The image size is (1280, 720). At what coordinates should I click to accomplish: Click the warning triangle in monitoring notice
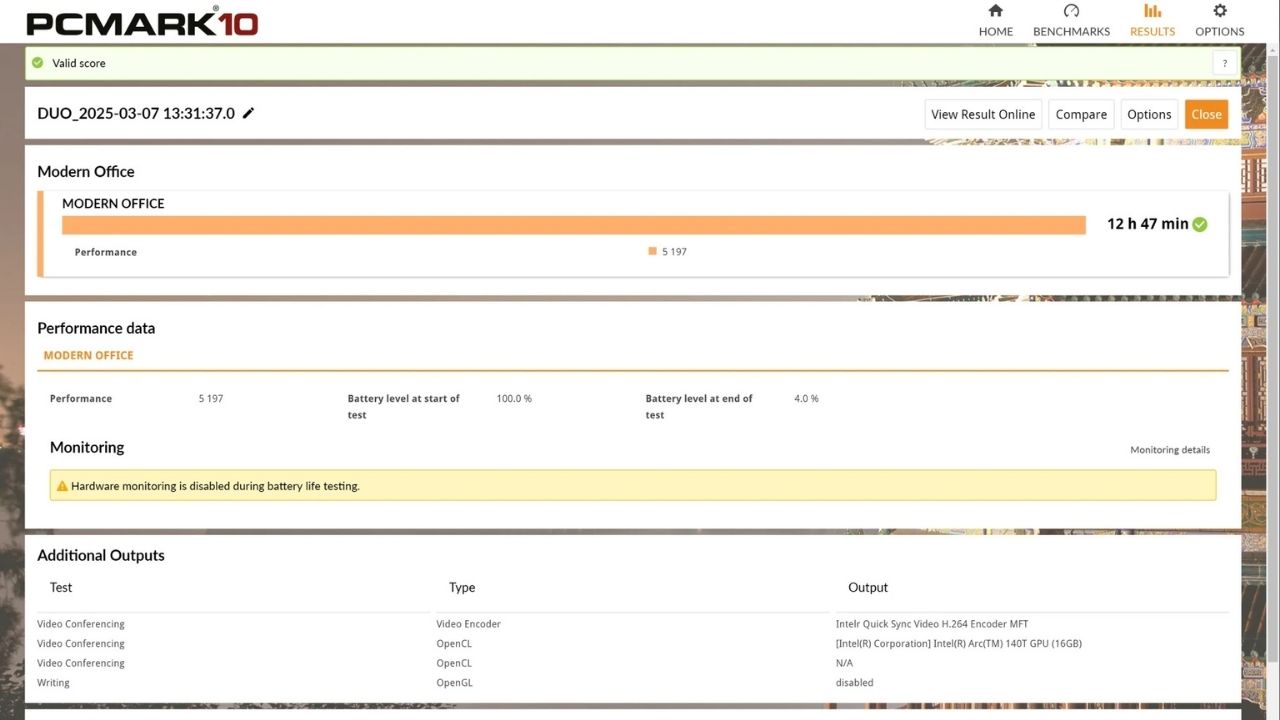(62, 486)
